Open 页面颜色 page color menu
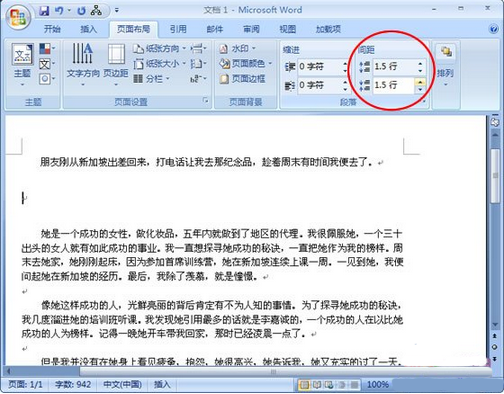The width and height of the screenshot is (504, 394). pyautogui.click(x=245, y=63)
